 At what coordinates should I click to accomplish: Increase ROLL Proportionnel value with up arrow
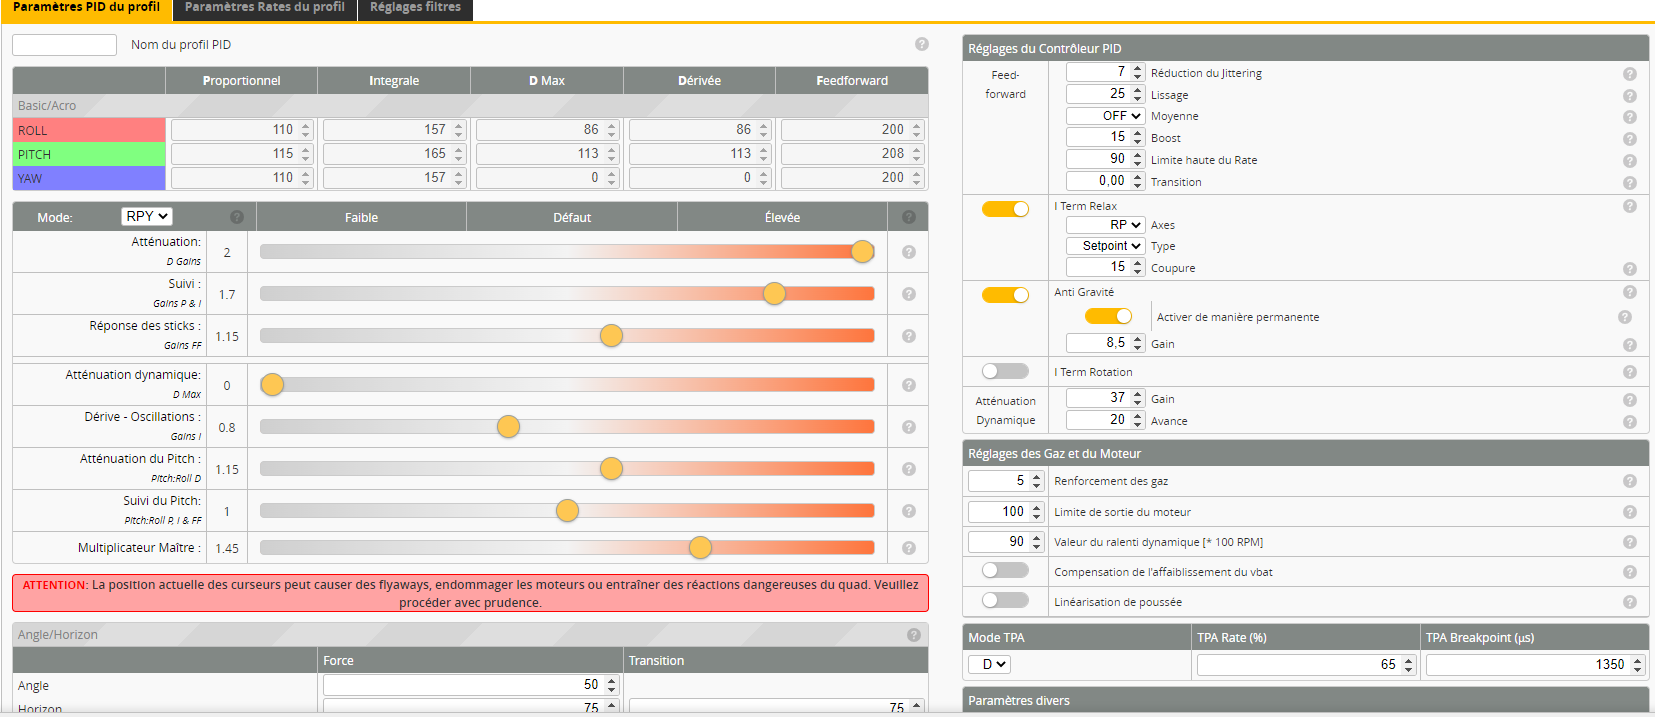(306, 126)
